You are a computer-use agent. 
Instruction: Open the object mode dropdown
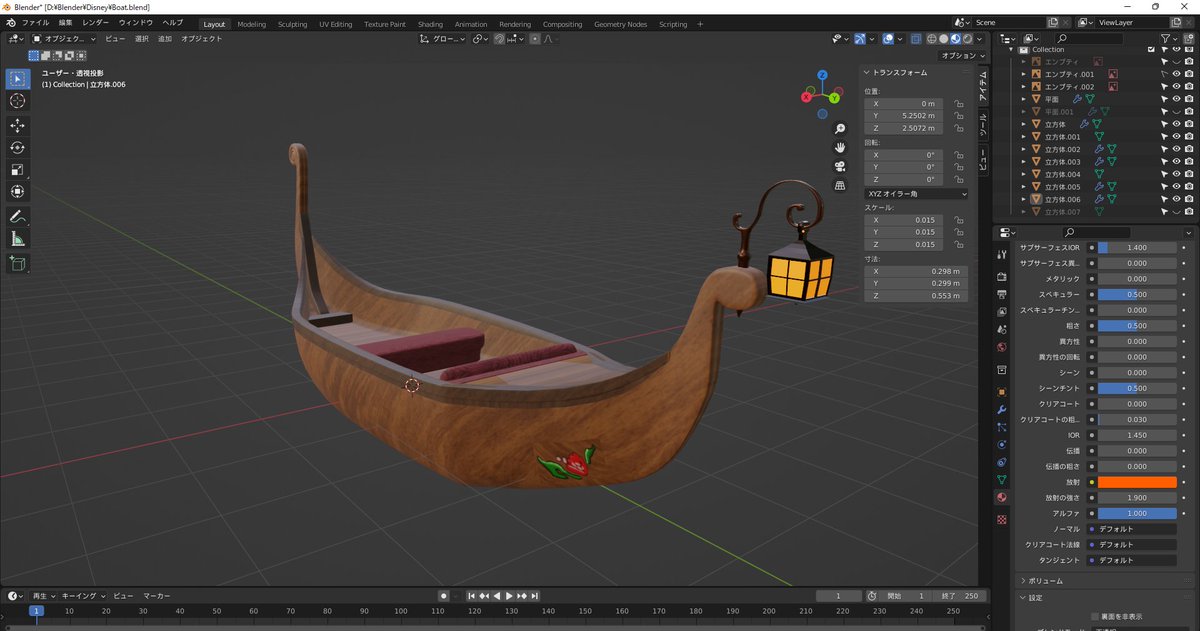point(64,39)
